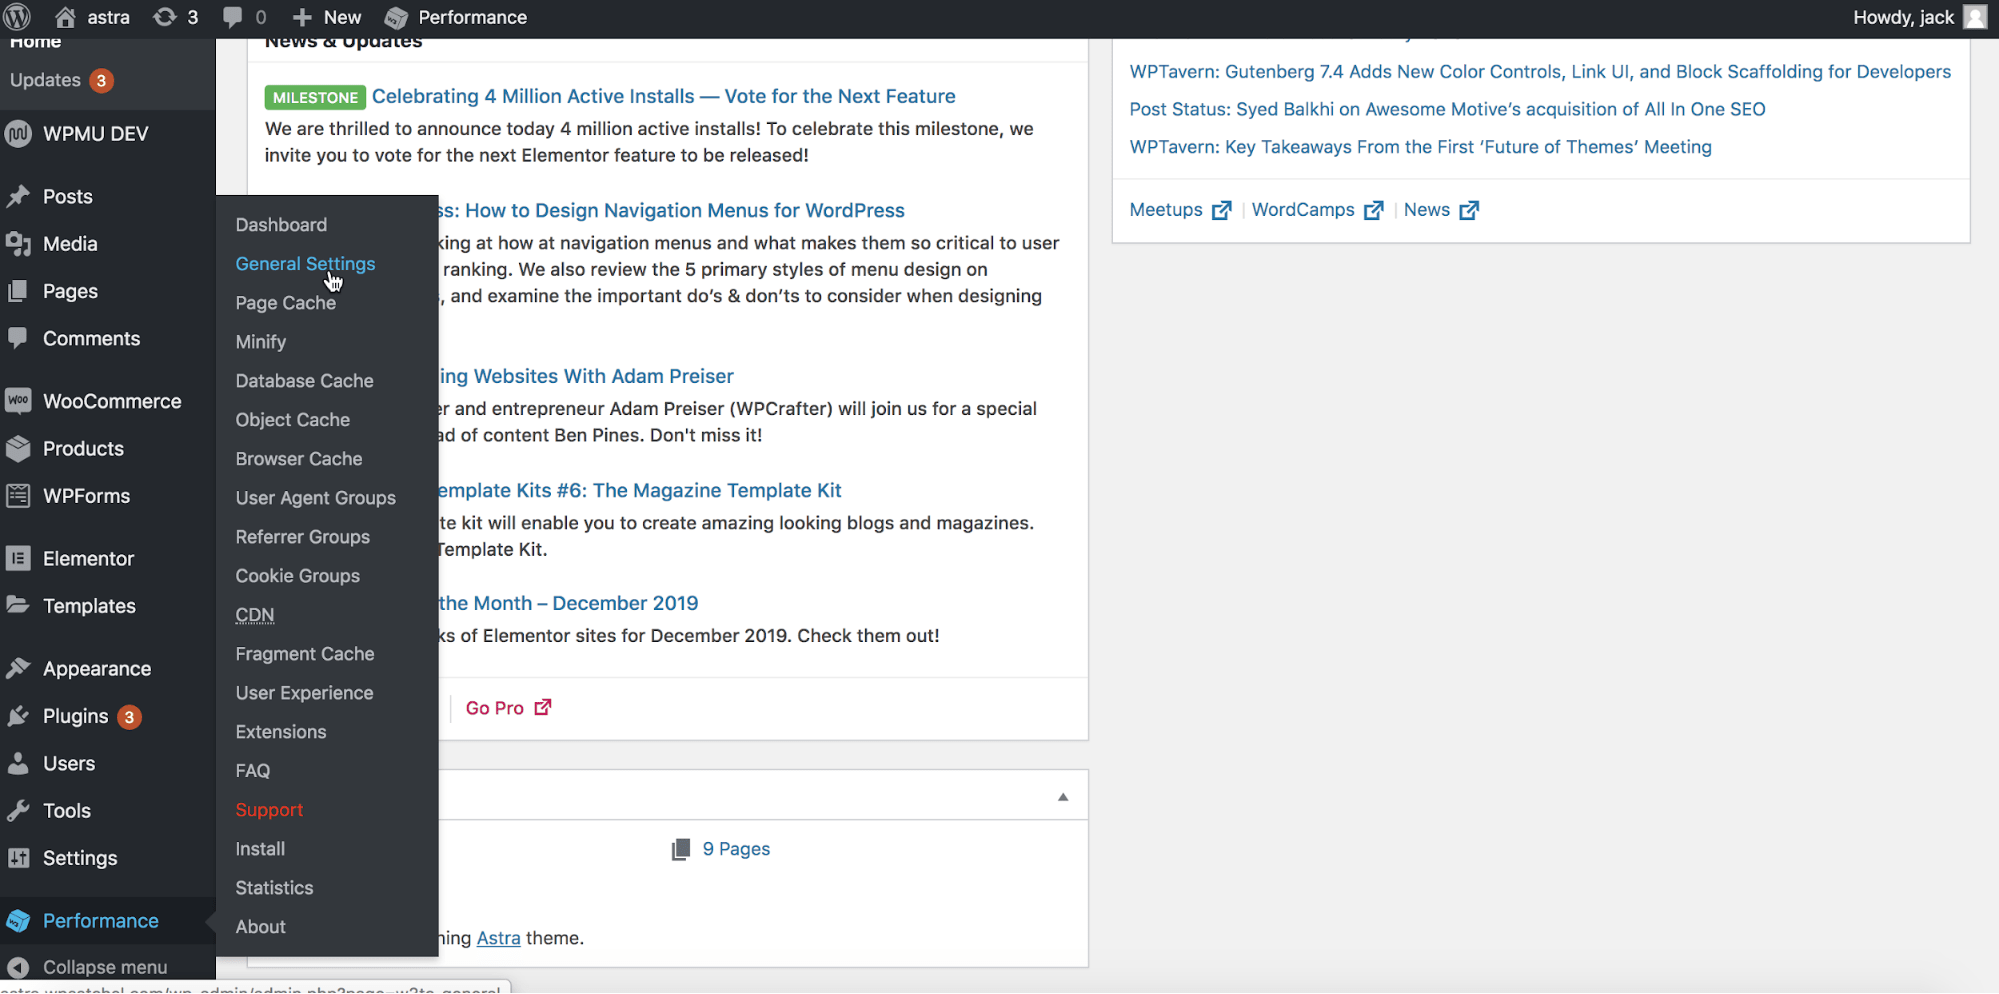Click the plus New icon in the admin bar
This screenshot has height=994, width=1999.
[302, 17]
